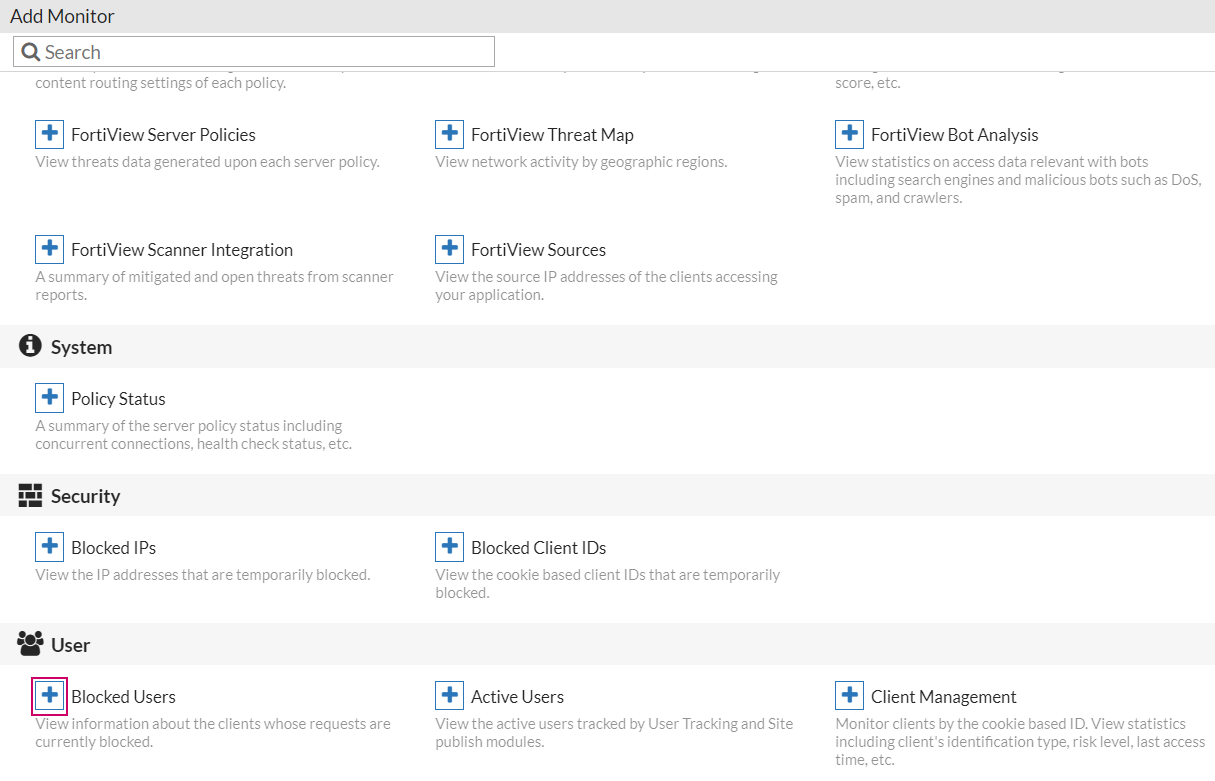Click the plus icon for FortiView Server Policies
This screenshot has width=1215, height=781.
click(49, 134)
